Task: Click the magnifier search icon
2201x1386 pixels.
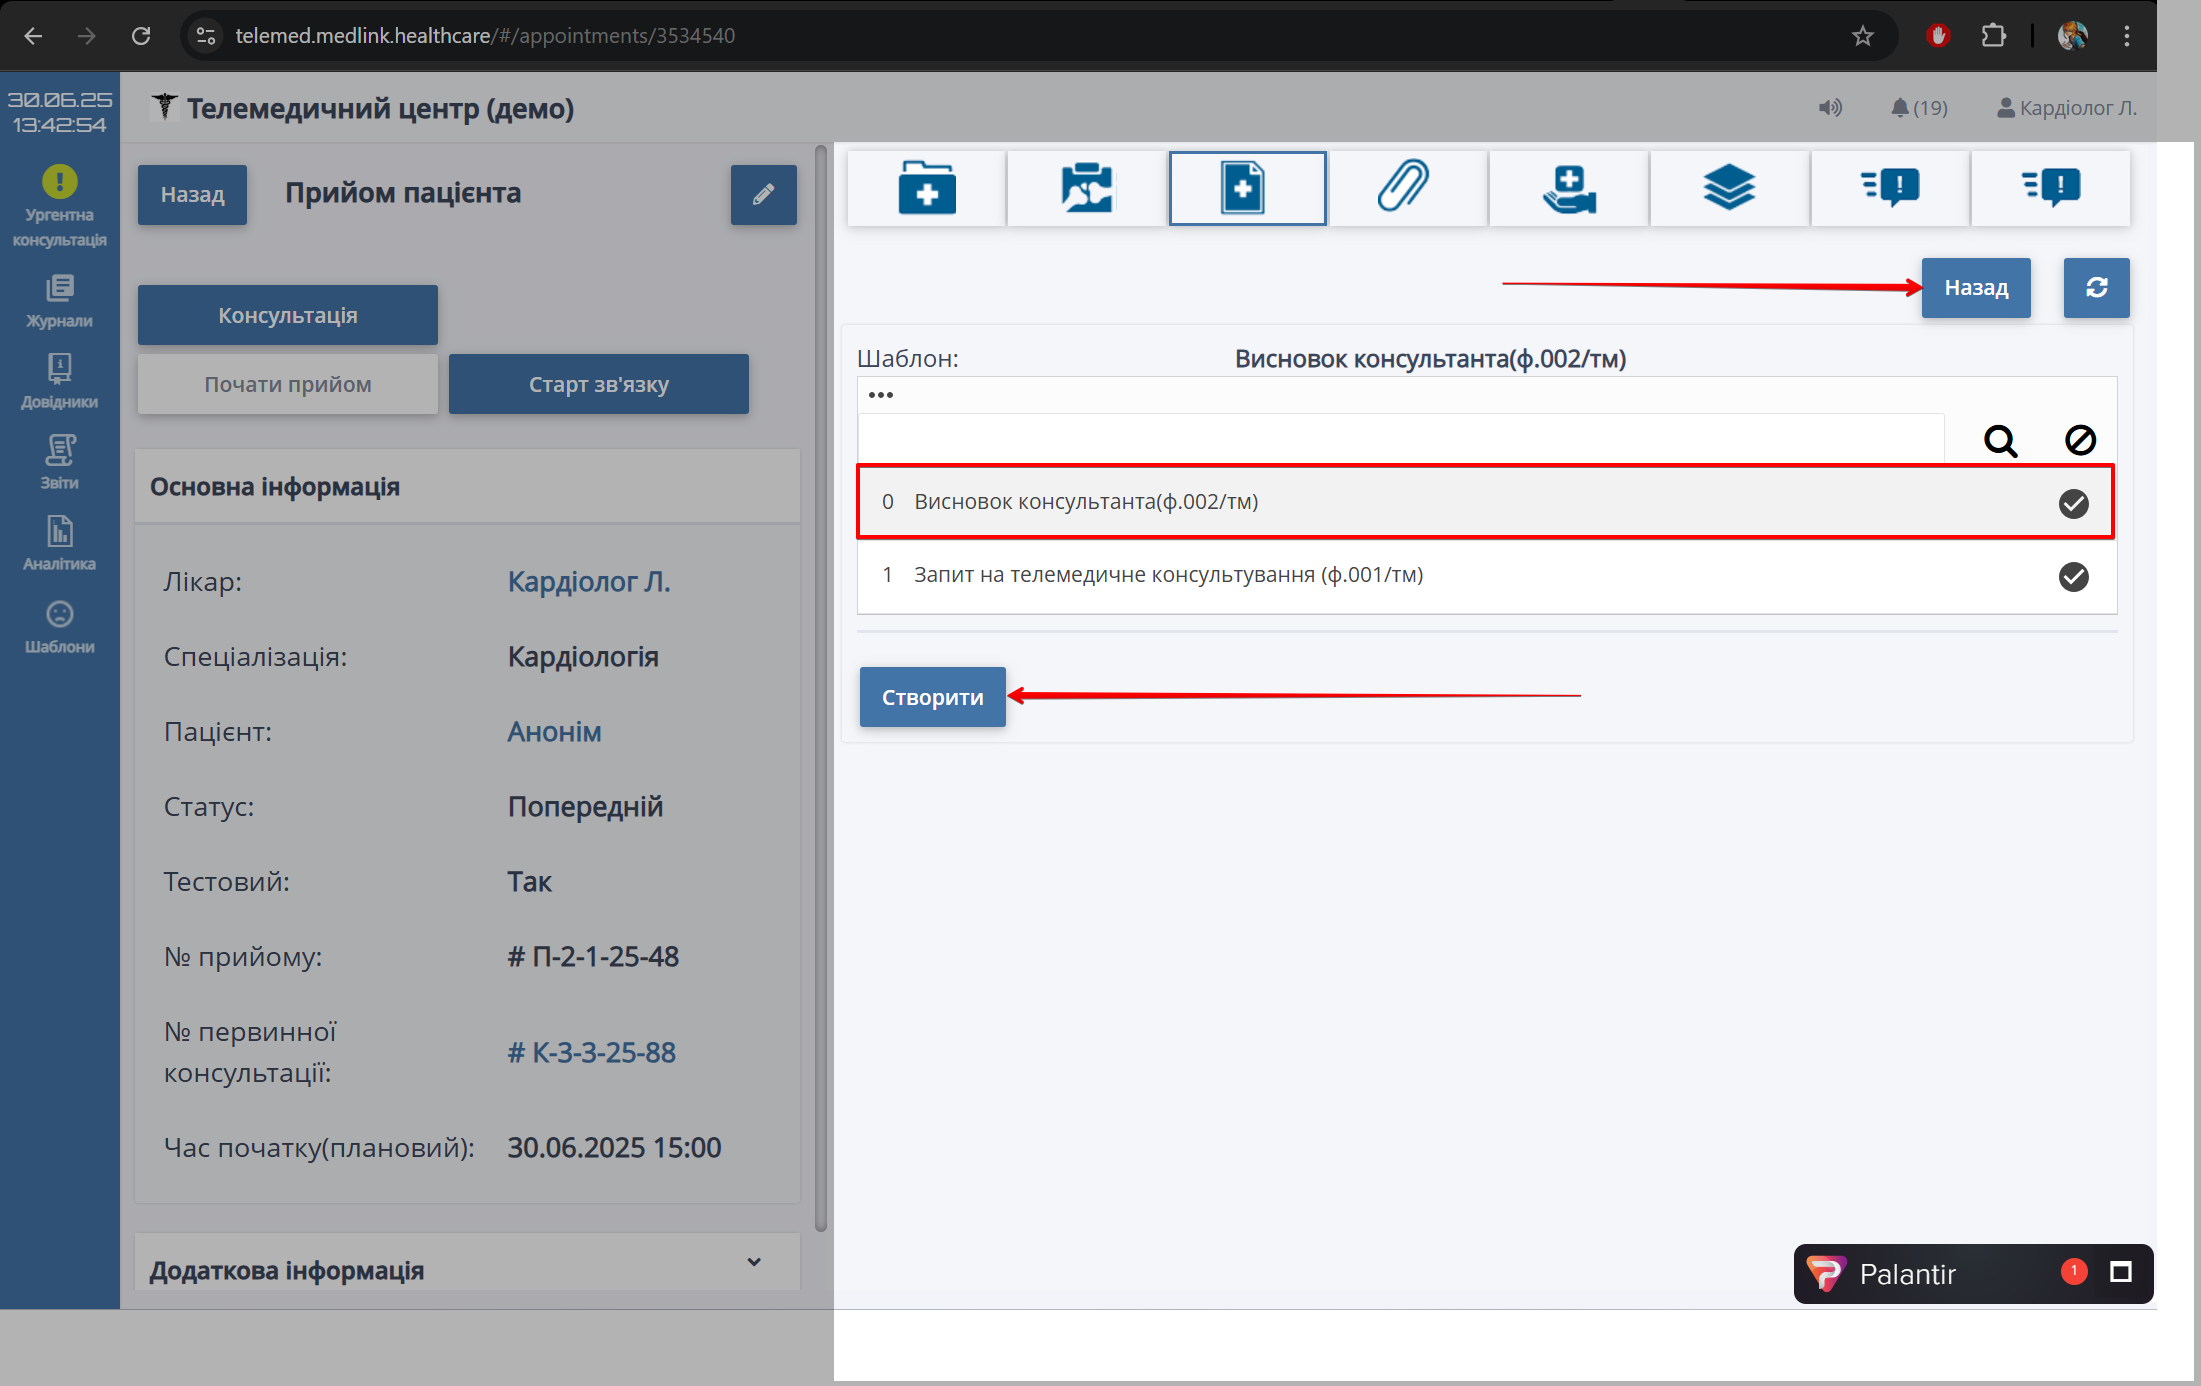Action: (2000, 440)
